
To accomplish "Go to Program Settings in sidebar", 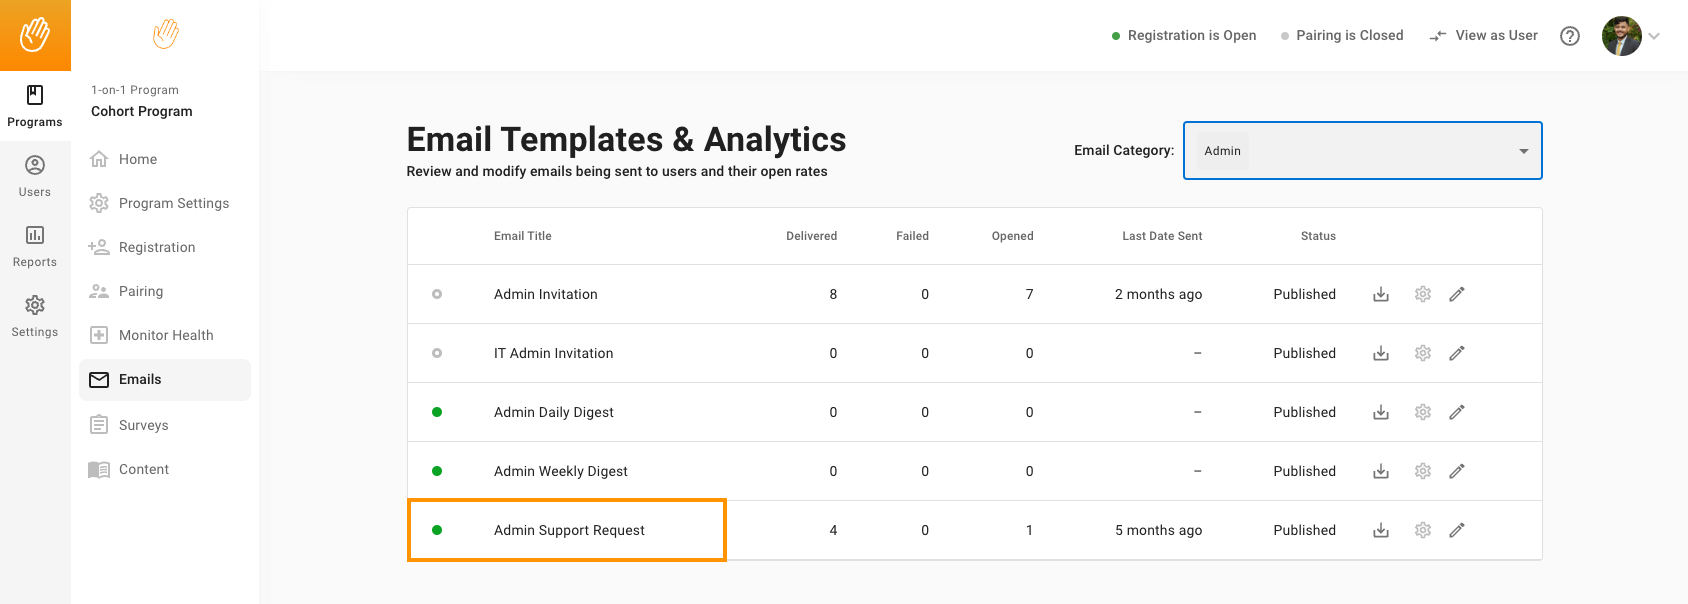I will [x=173, y=203].
